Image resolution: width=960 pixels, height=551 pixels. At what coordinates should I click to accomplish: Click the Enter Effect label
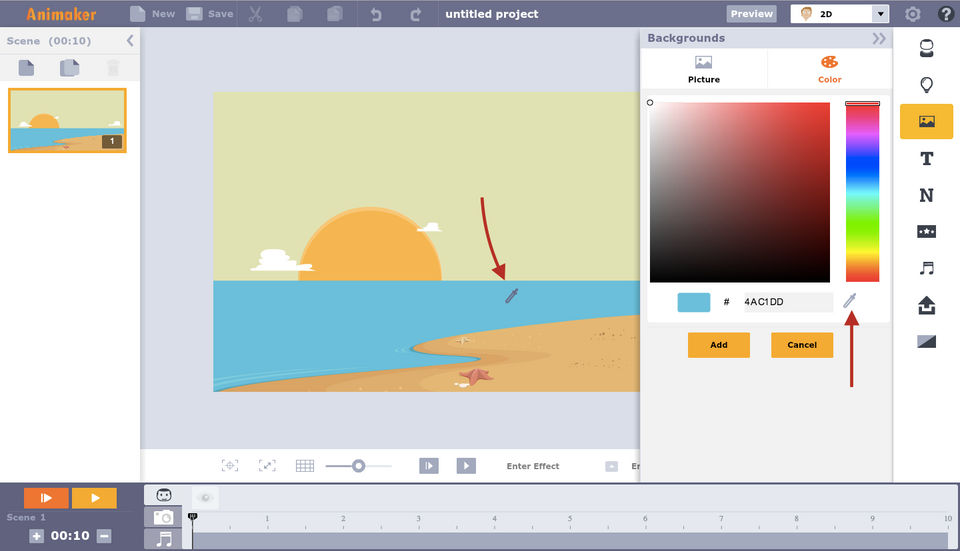(533, 466)
